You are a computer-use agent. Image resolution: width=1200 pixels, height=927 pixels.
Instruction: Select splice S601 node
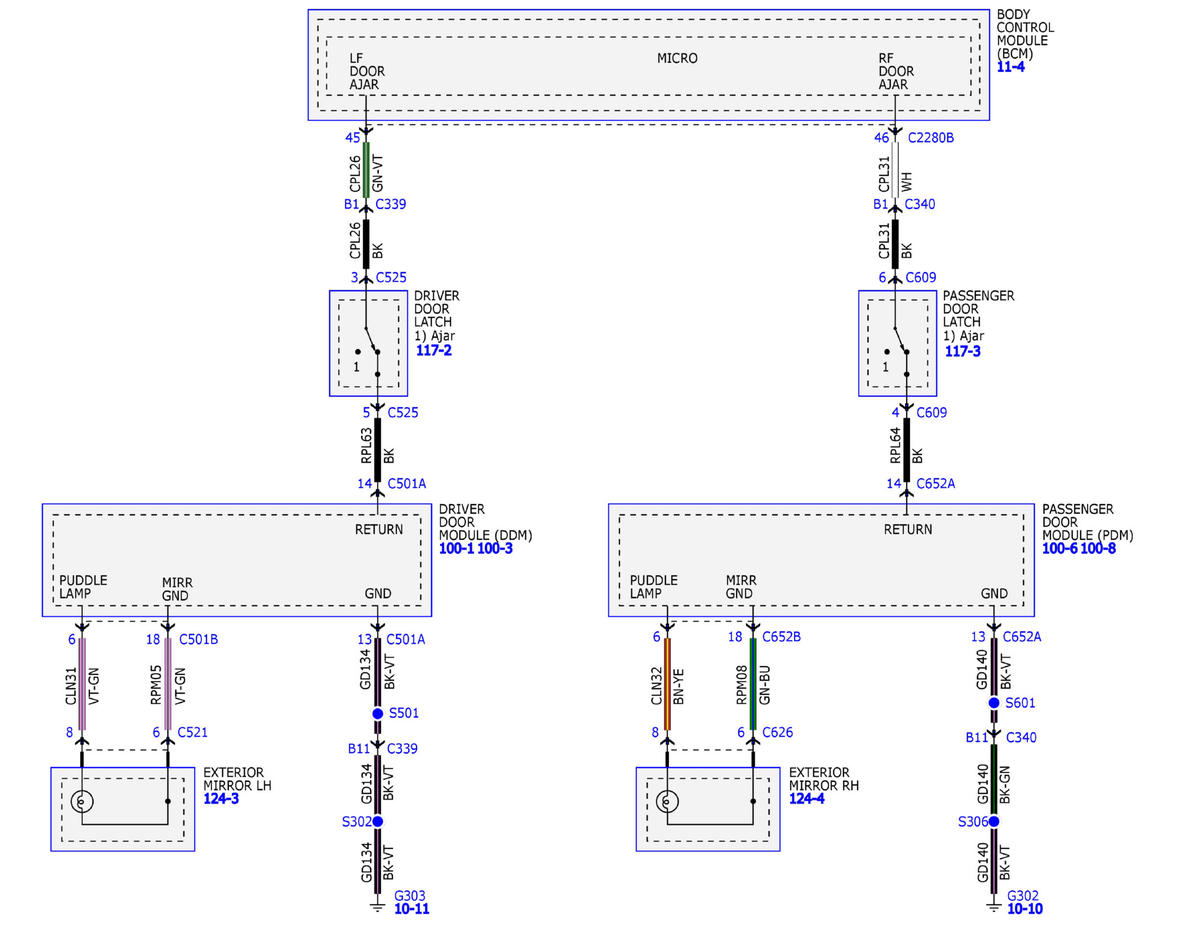click(994, 703)
